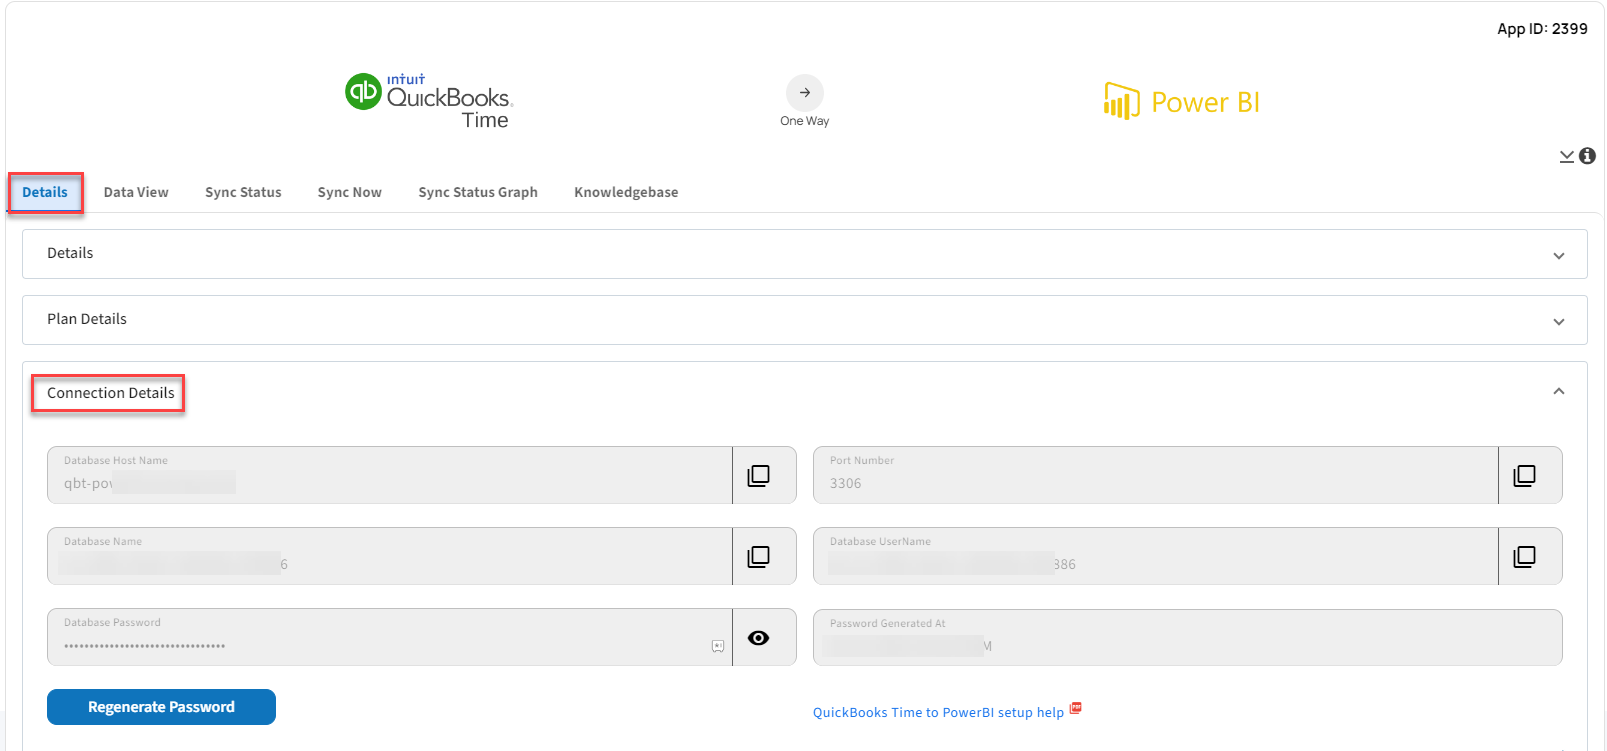The width and height of the screenshot is (1607, 751).
Task: Open the Knowledgebase tab
Action: 626,192
